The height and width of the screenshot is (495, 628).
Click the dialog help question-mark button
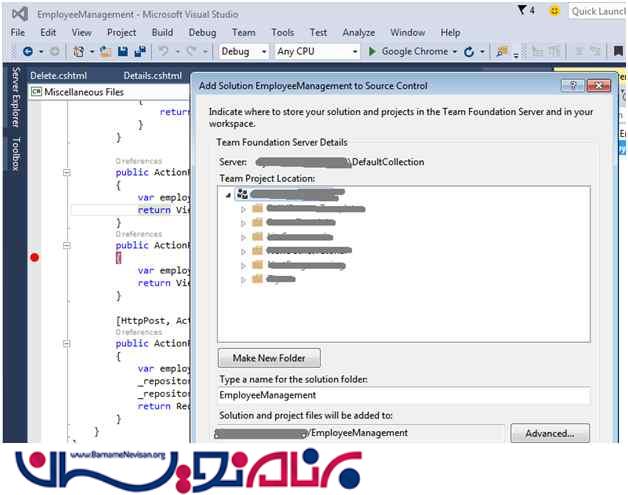coord(574,86)
